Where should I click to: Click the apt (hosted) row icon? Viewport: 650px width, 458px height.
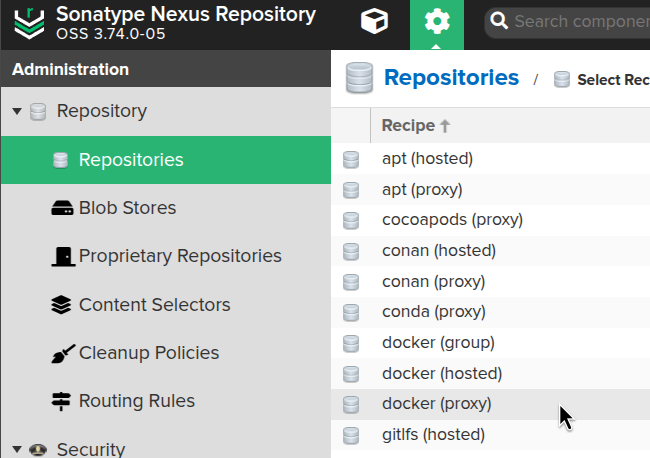coord(351,160)
